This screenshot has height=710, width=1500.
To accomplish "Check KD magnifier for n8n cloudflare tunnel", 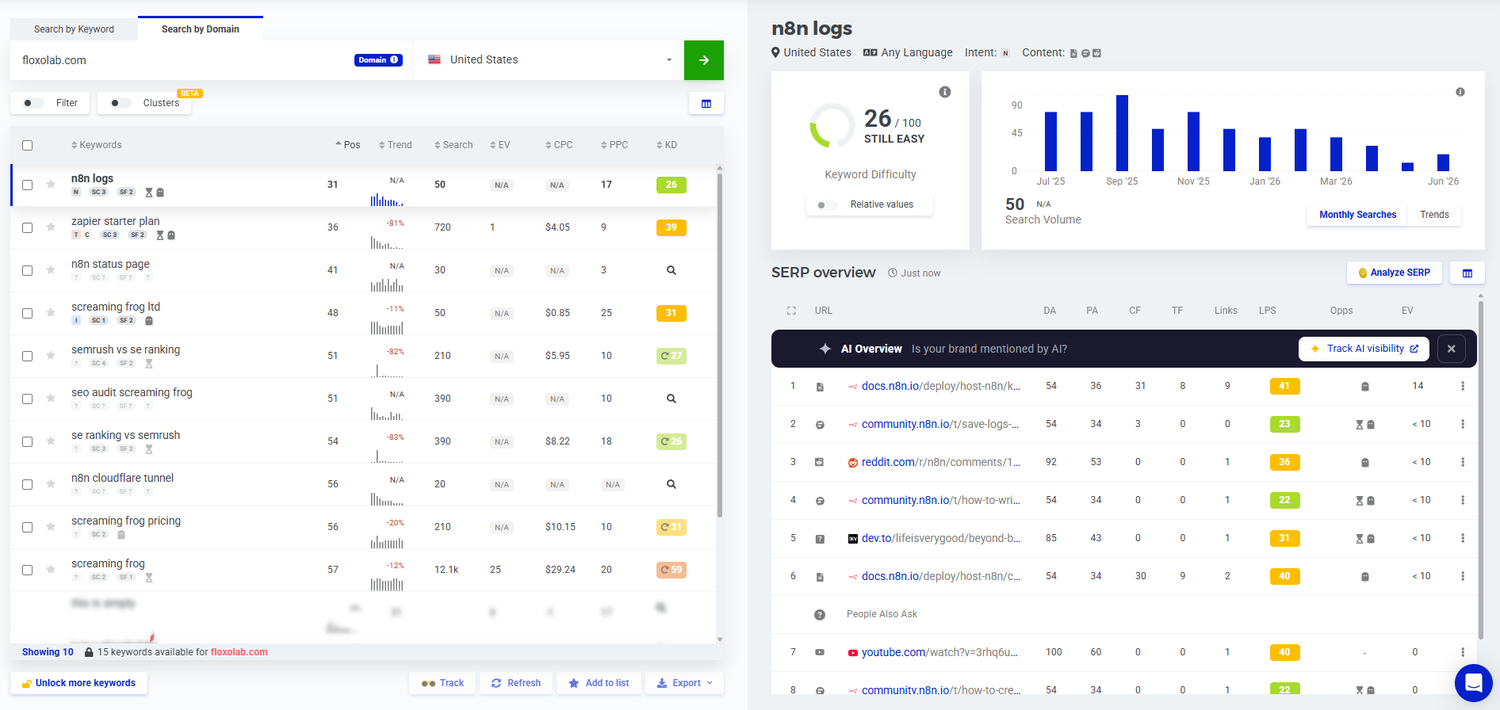I will pyautogui.click(x=671, y=484).
